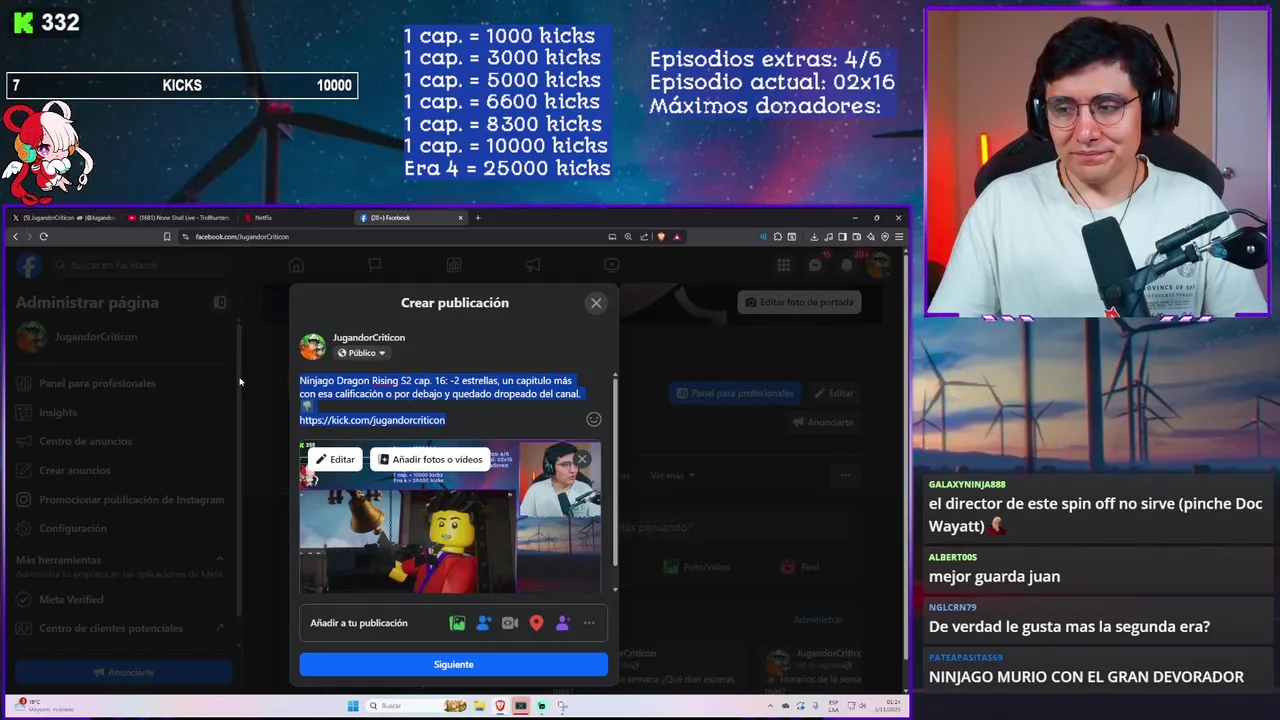1280x720 pixels.
Task: Click the Brave Shields lion icon
Action: coord(661,237)
